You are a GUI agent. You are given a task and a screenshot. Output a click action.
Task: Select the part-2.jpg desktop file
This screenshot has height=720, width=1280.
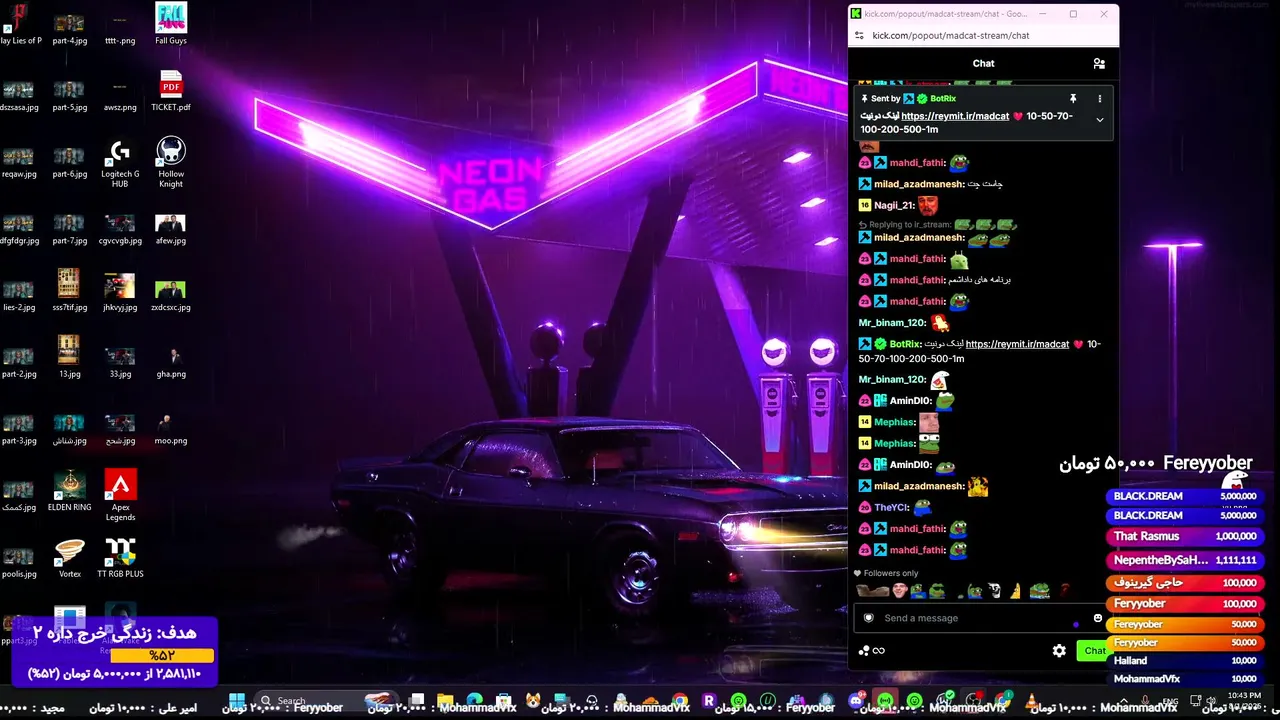pyautogui.click(x=19, y=363)
